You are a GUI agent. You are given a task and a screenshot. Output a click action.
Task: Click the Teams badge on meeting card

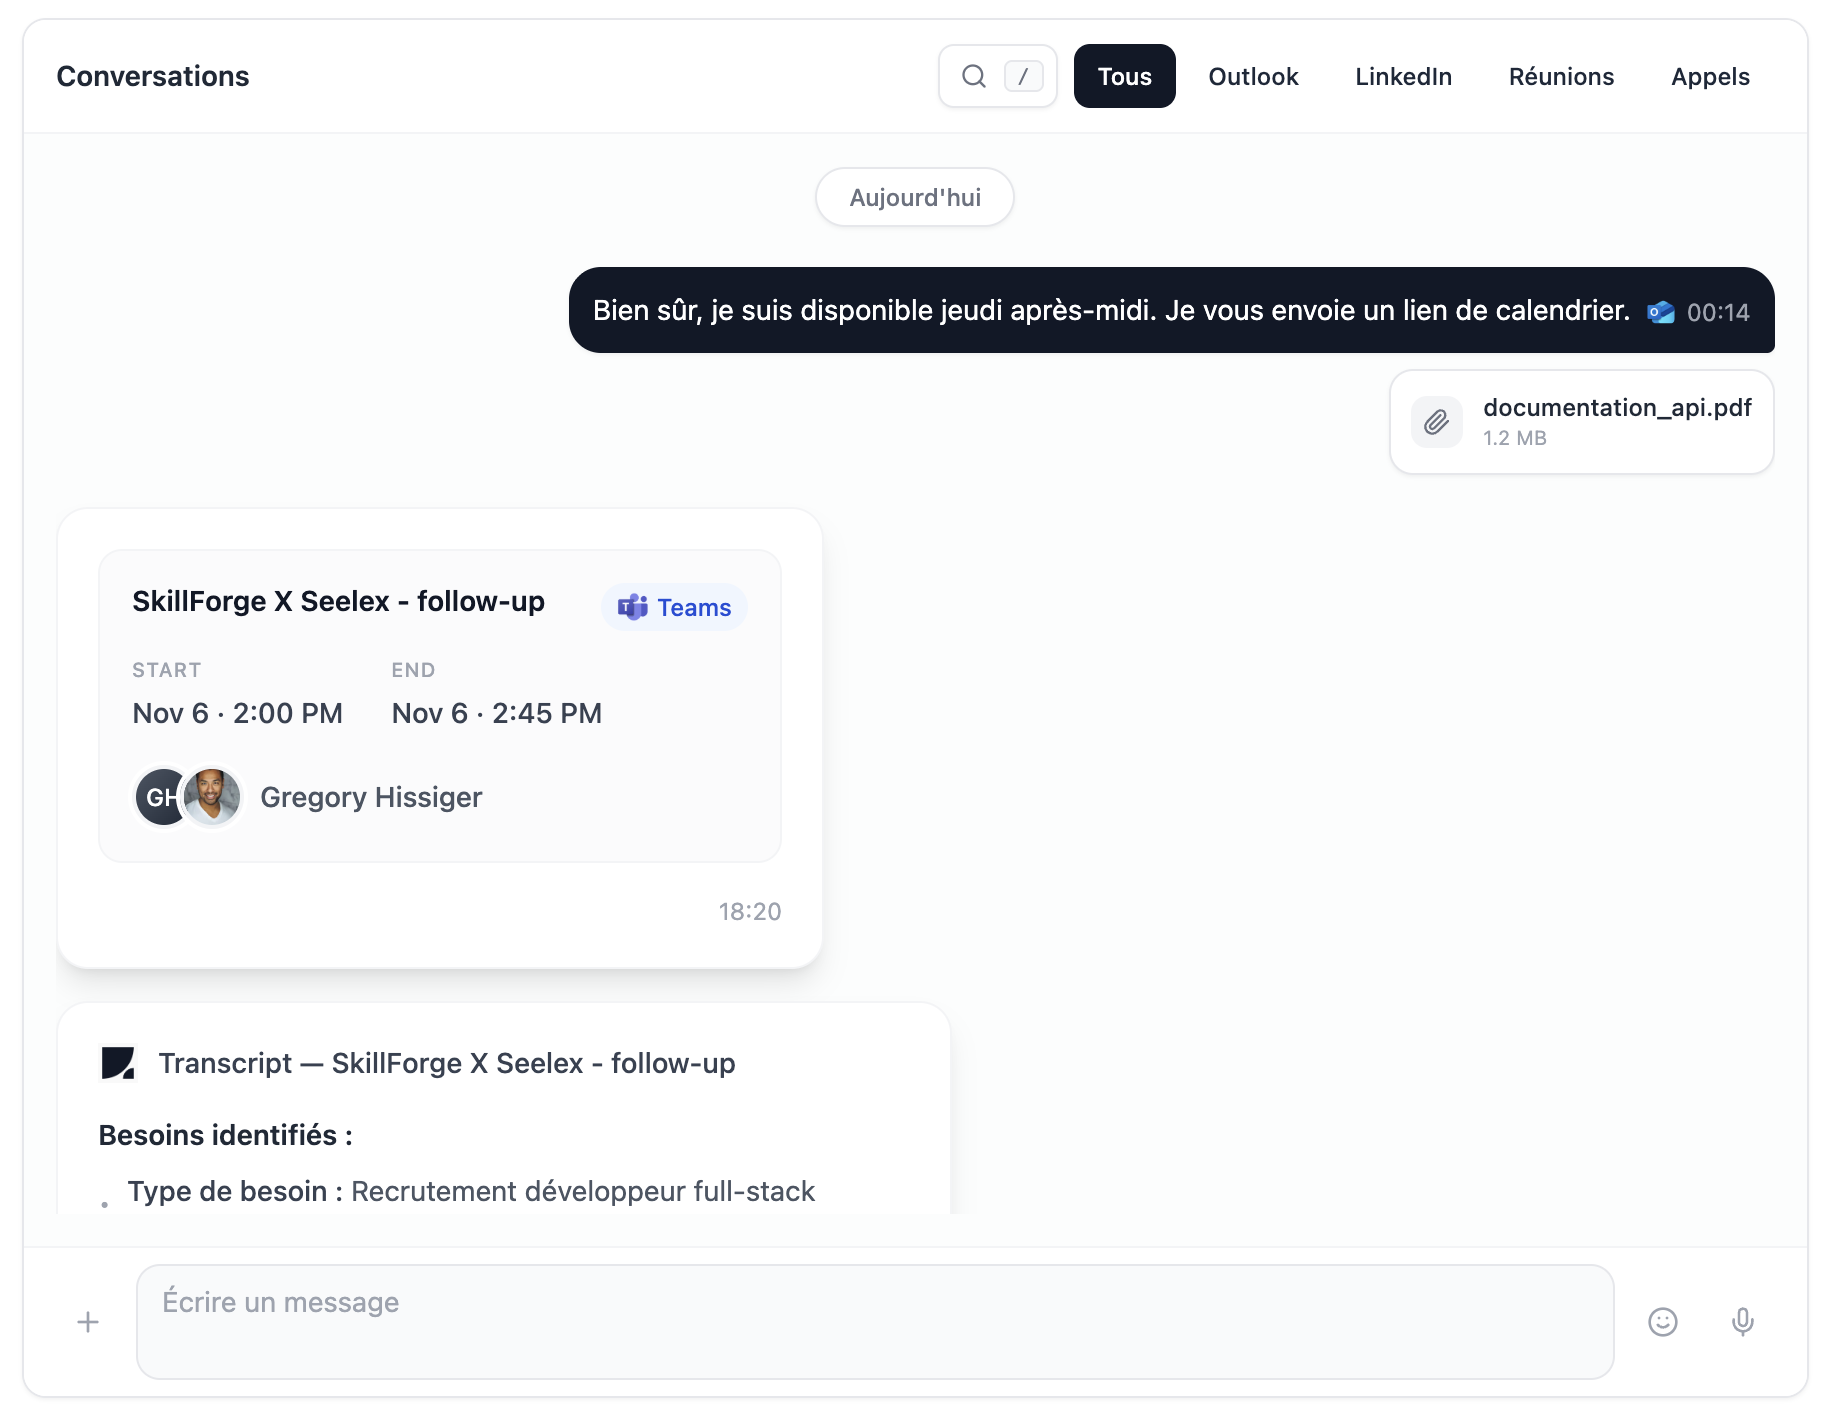(674, 607)
